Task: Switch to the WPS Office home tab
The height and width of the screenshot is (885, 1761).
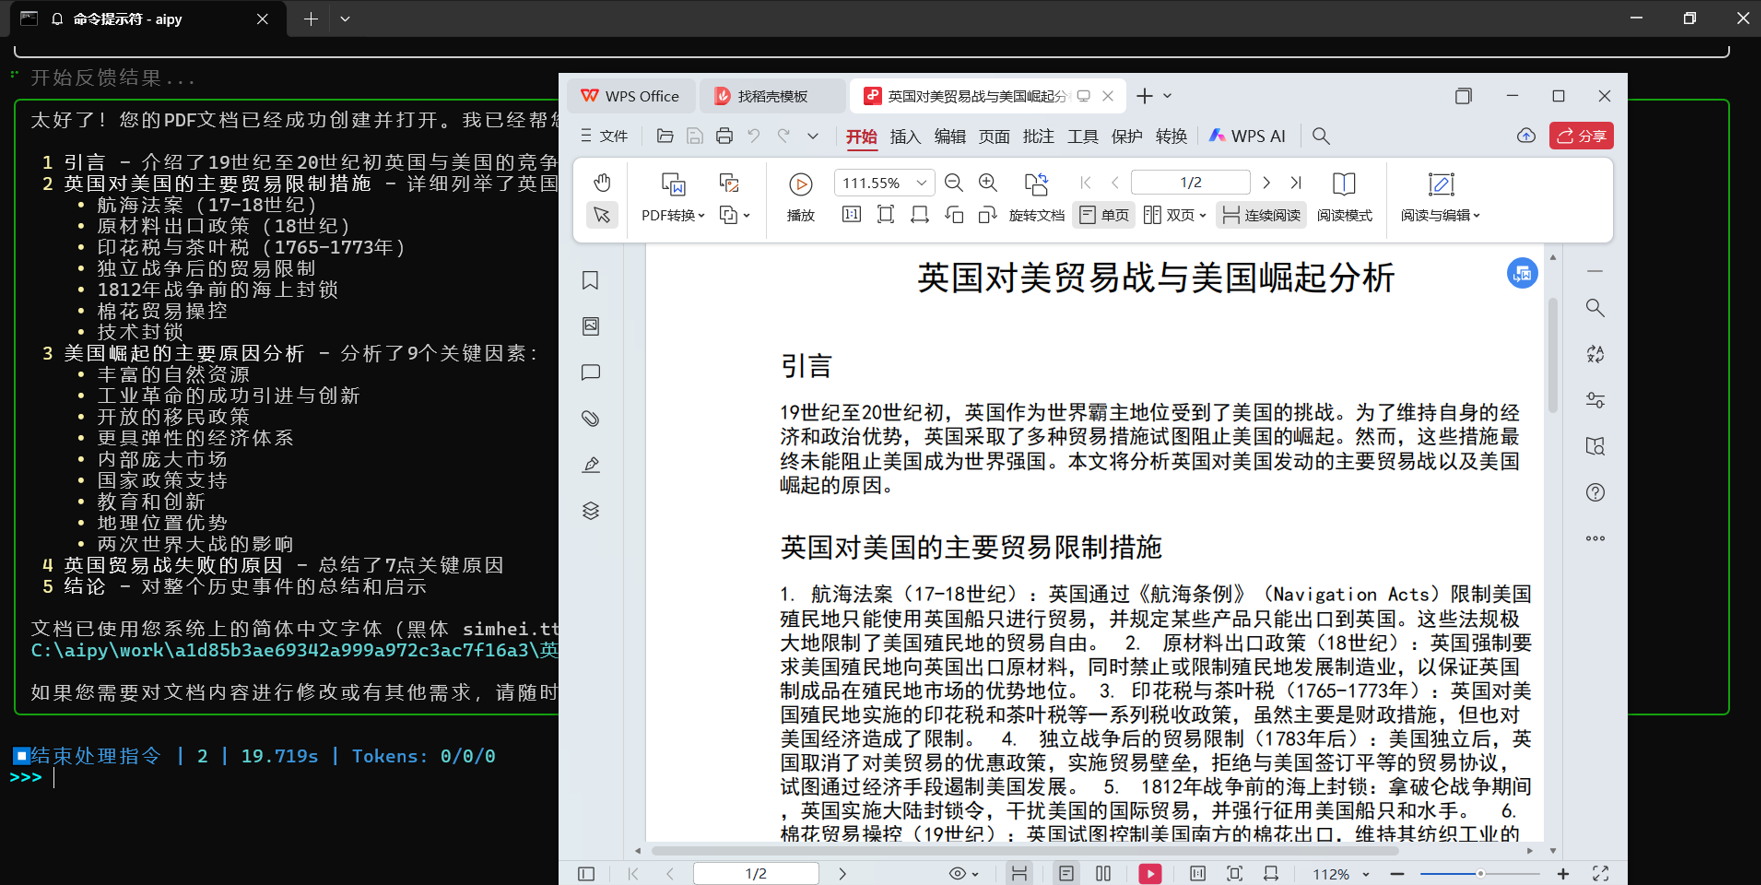Action: click(631, 96)
